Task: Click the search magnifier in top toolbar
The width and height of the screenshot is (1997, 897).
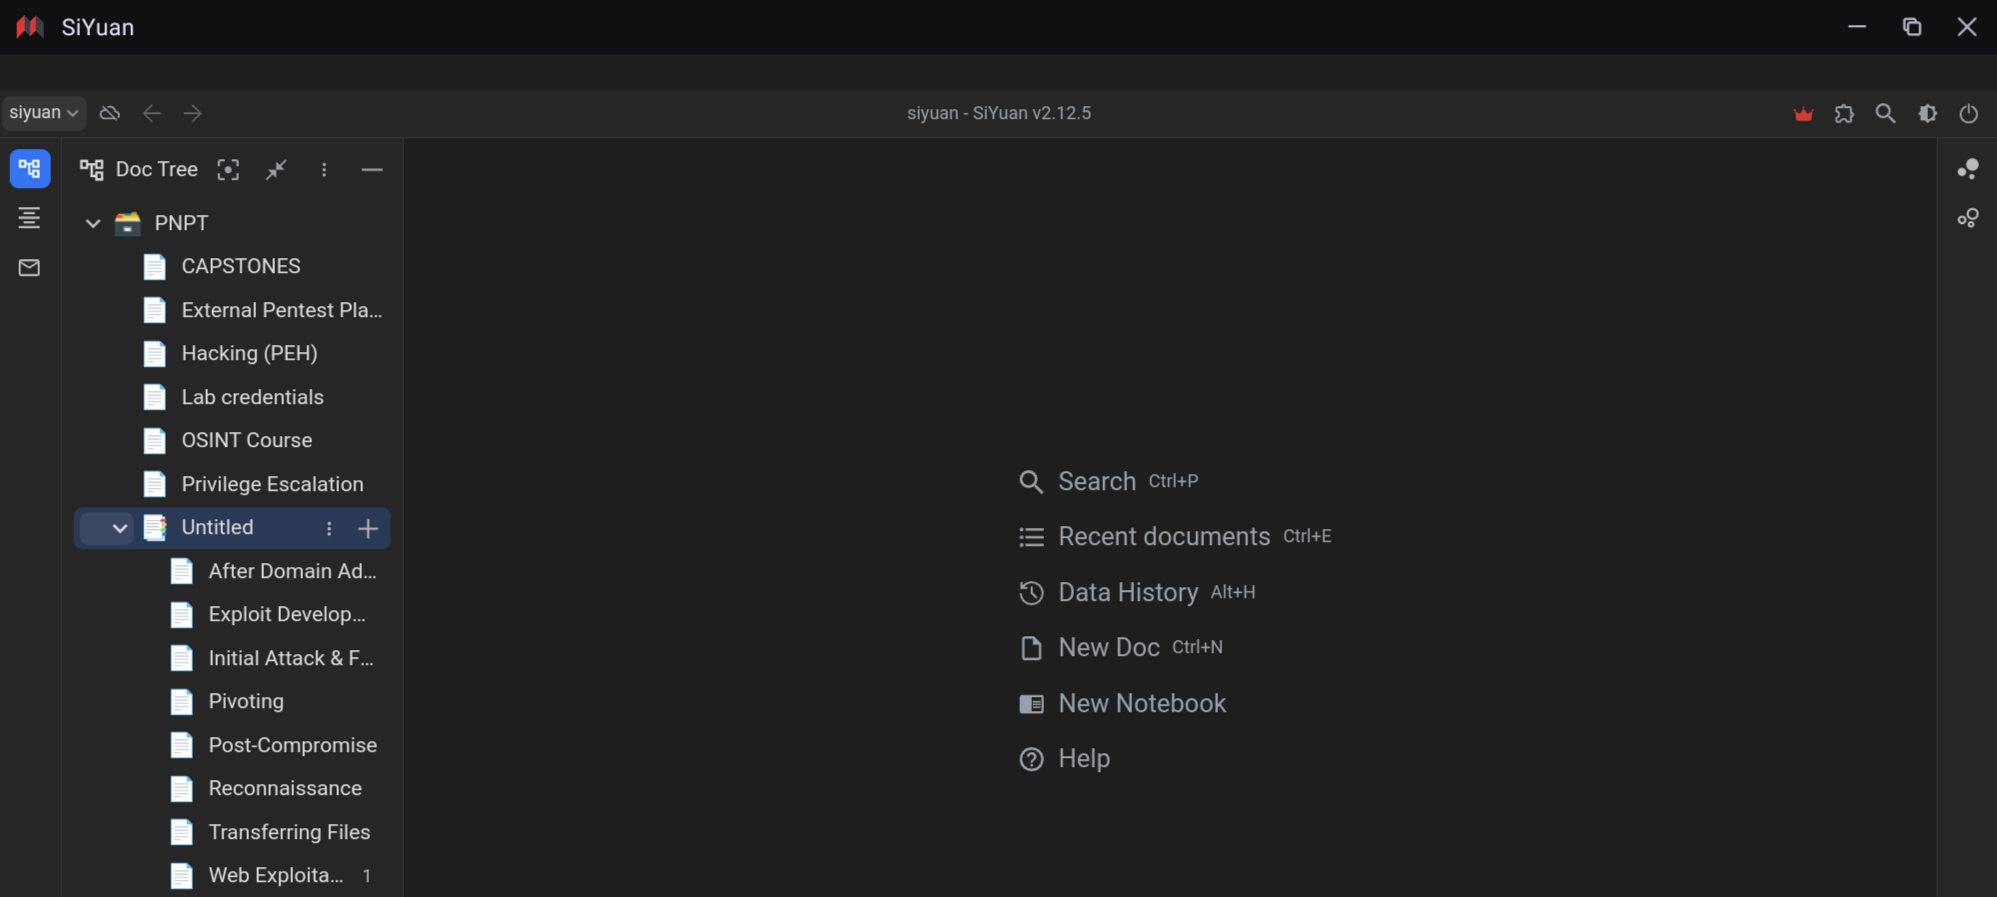Action: point(1885,113)
